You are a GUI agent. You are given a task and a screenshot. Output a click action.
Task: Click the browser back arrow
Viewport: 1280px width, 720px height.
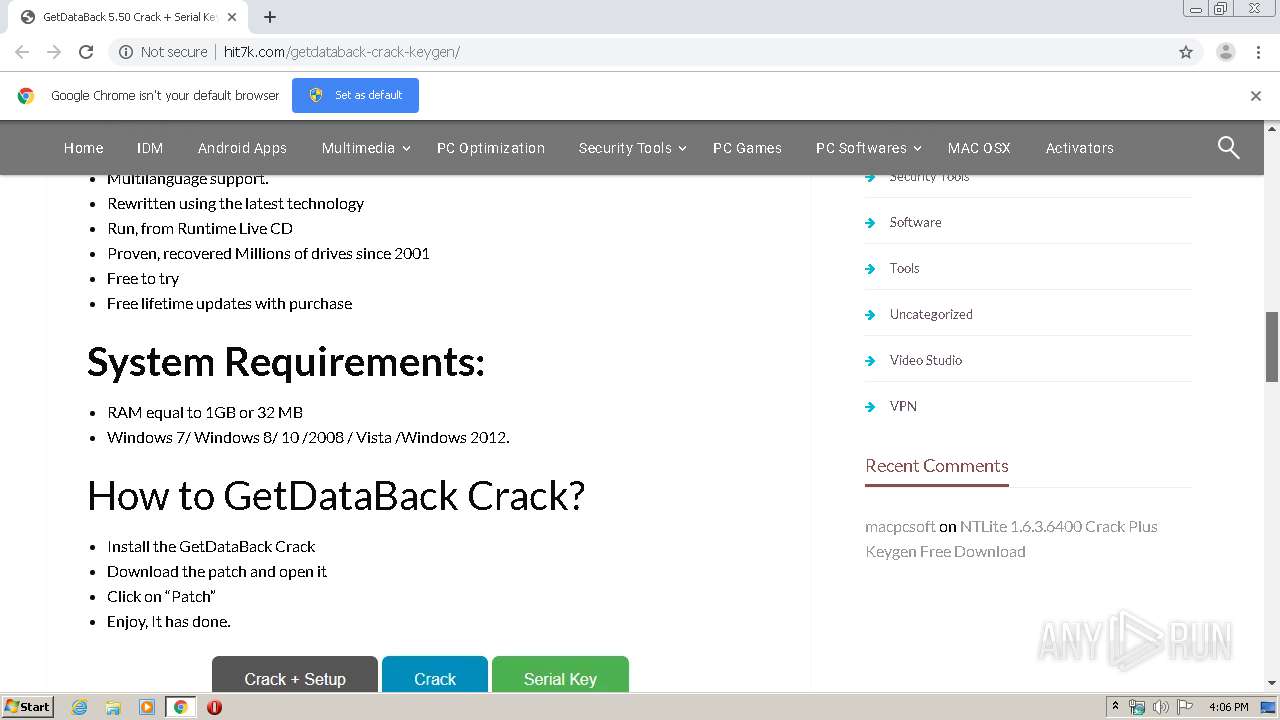click(22, 52)
